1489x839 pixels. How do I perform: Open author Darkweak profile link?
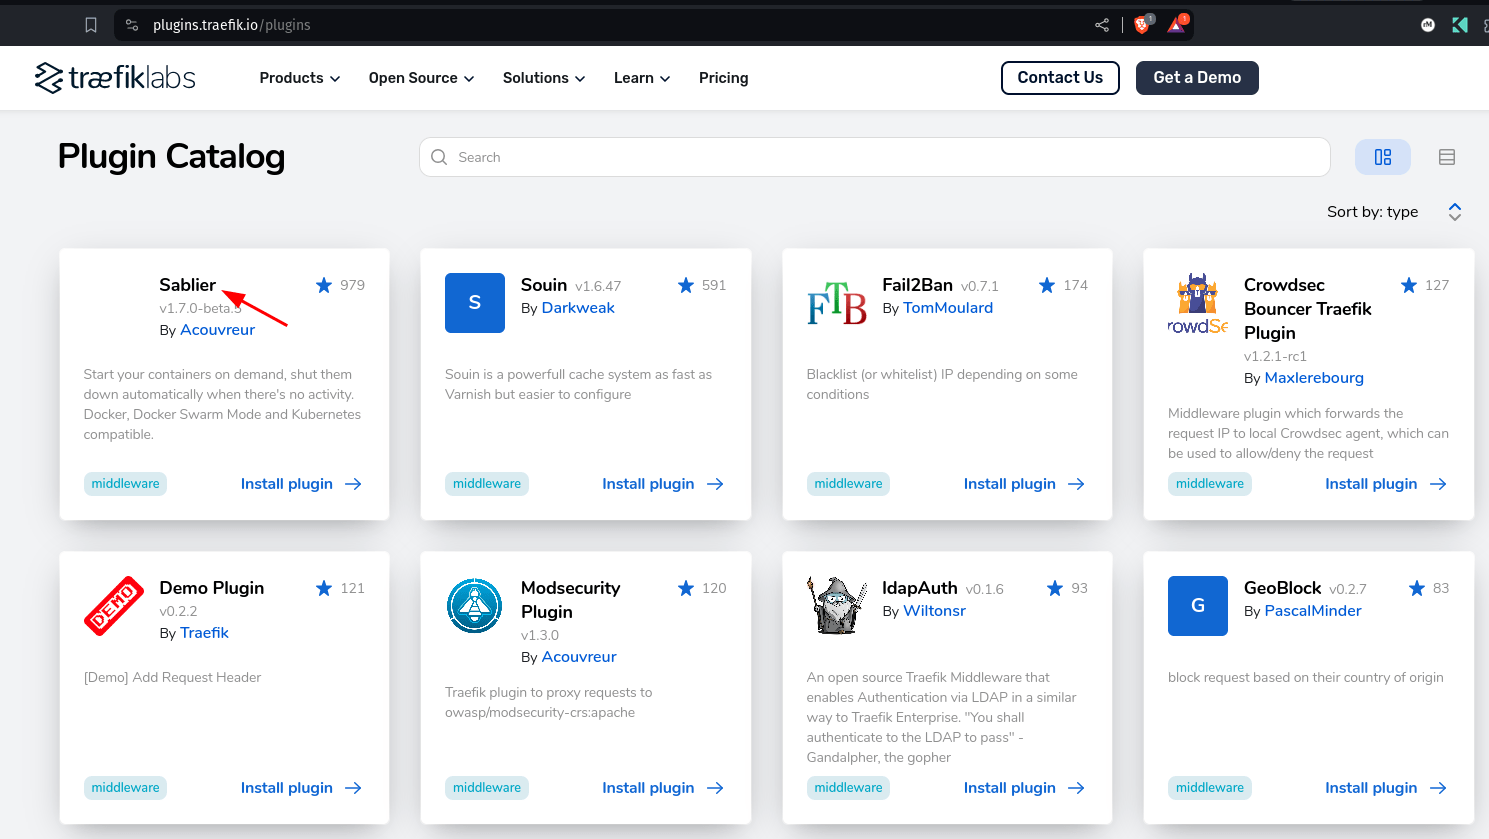578,308
